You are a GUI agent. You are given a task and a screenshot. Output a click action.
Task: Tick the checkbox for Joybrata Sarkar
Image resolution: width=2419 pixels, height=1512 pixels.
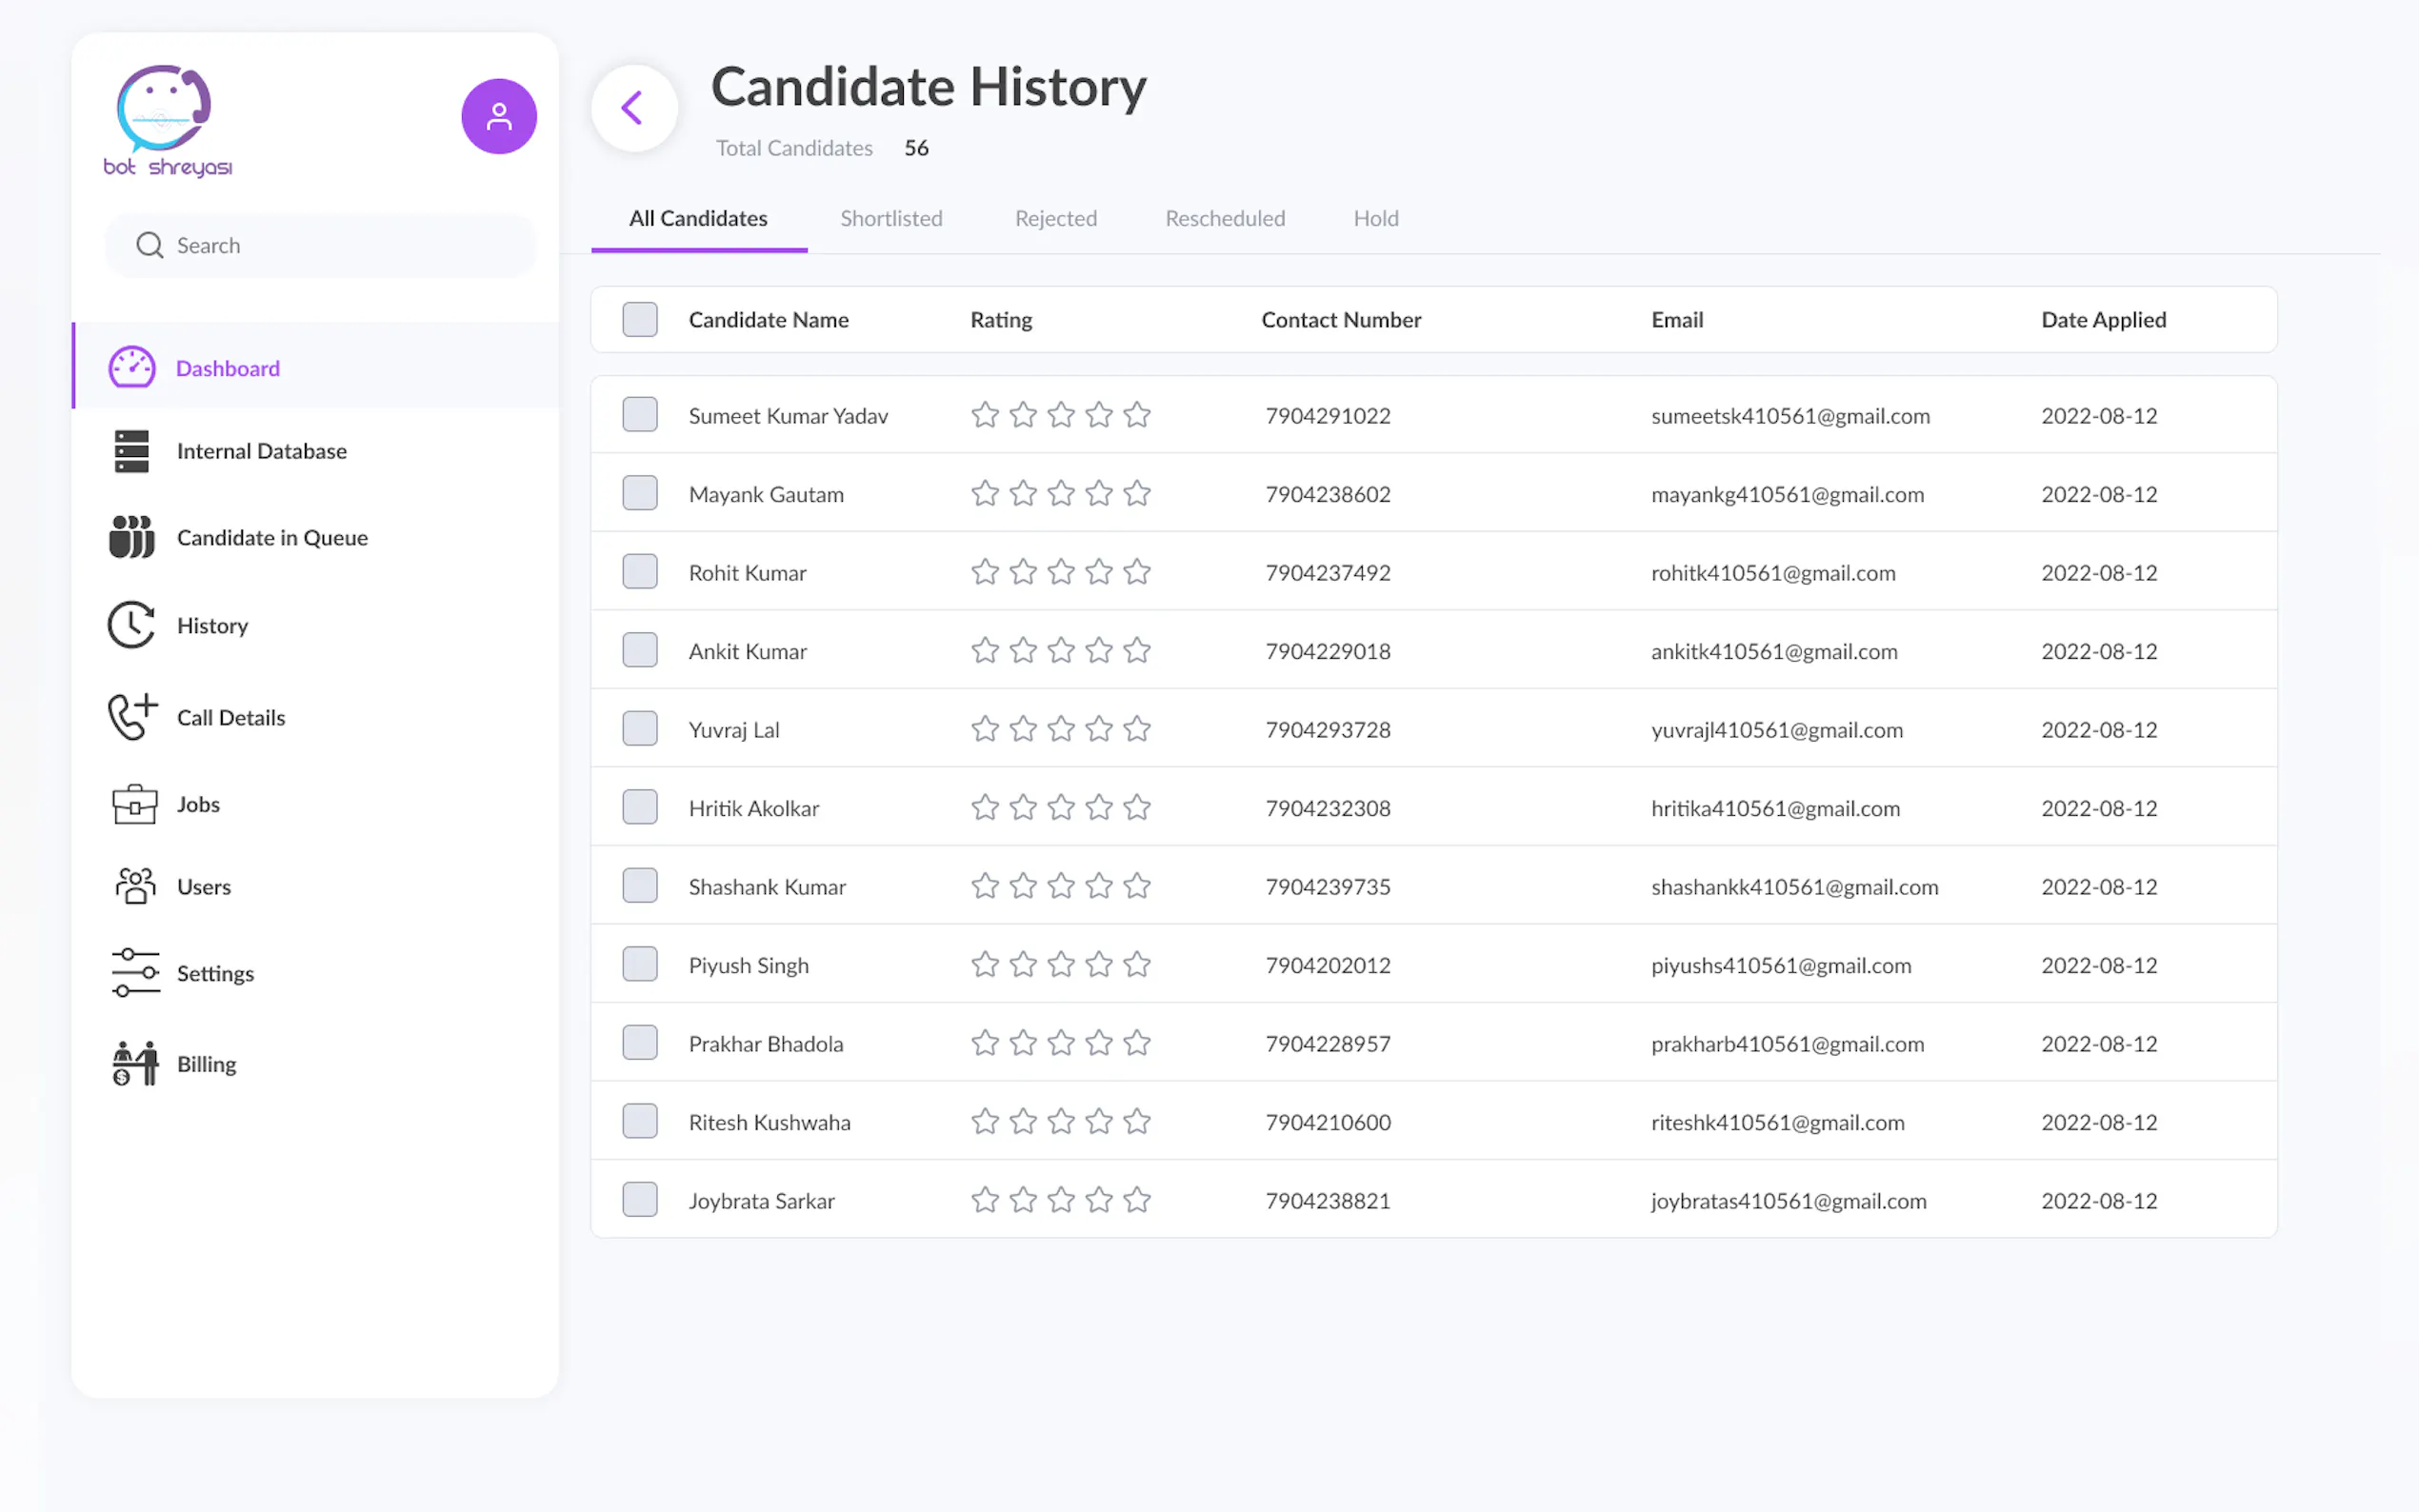(x=639, y=1200)
